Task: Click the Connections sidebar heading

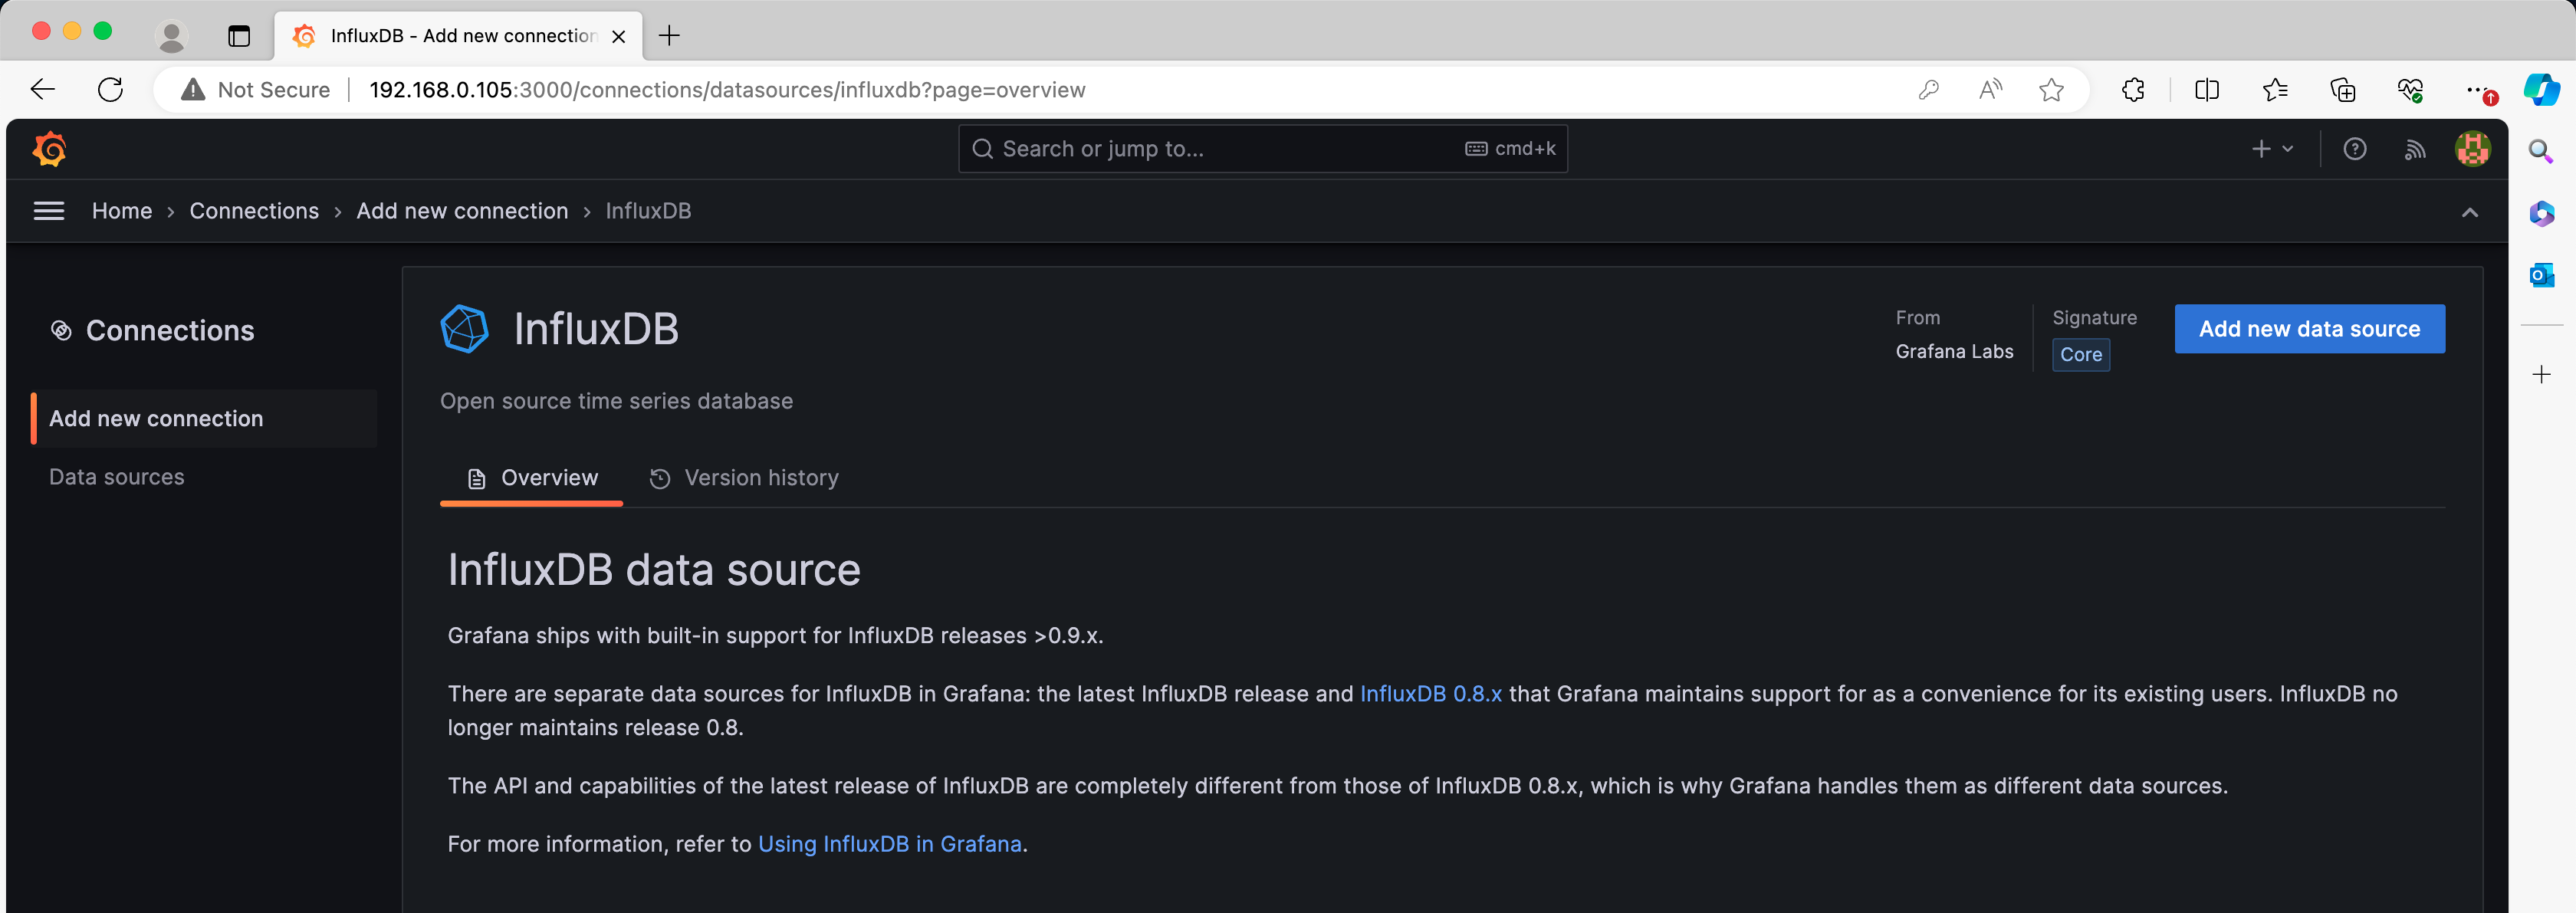Action: [x=170, y=331]
